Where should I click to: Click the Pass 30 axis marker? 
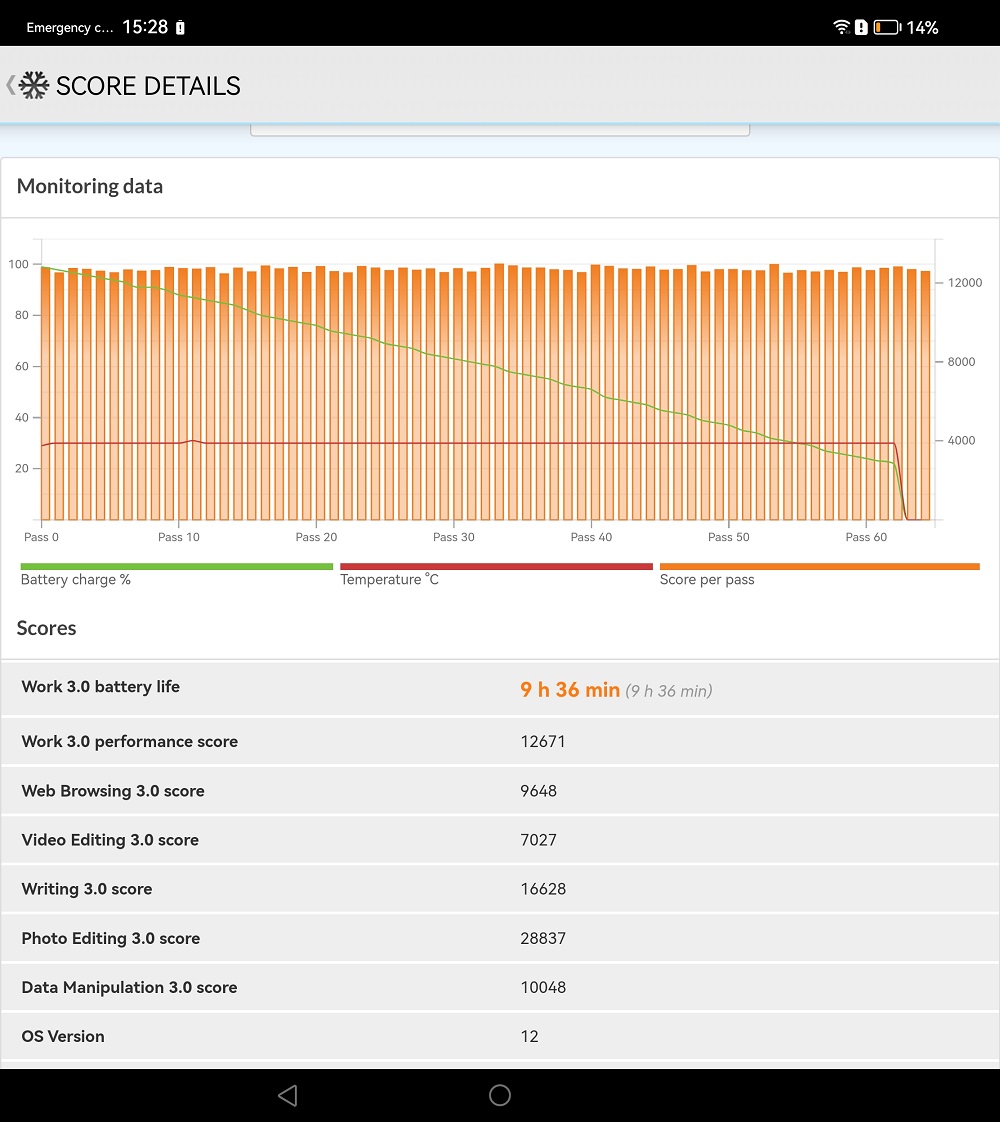[454, 537]
